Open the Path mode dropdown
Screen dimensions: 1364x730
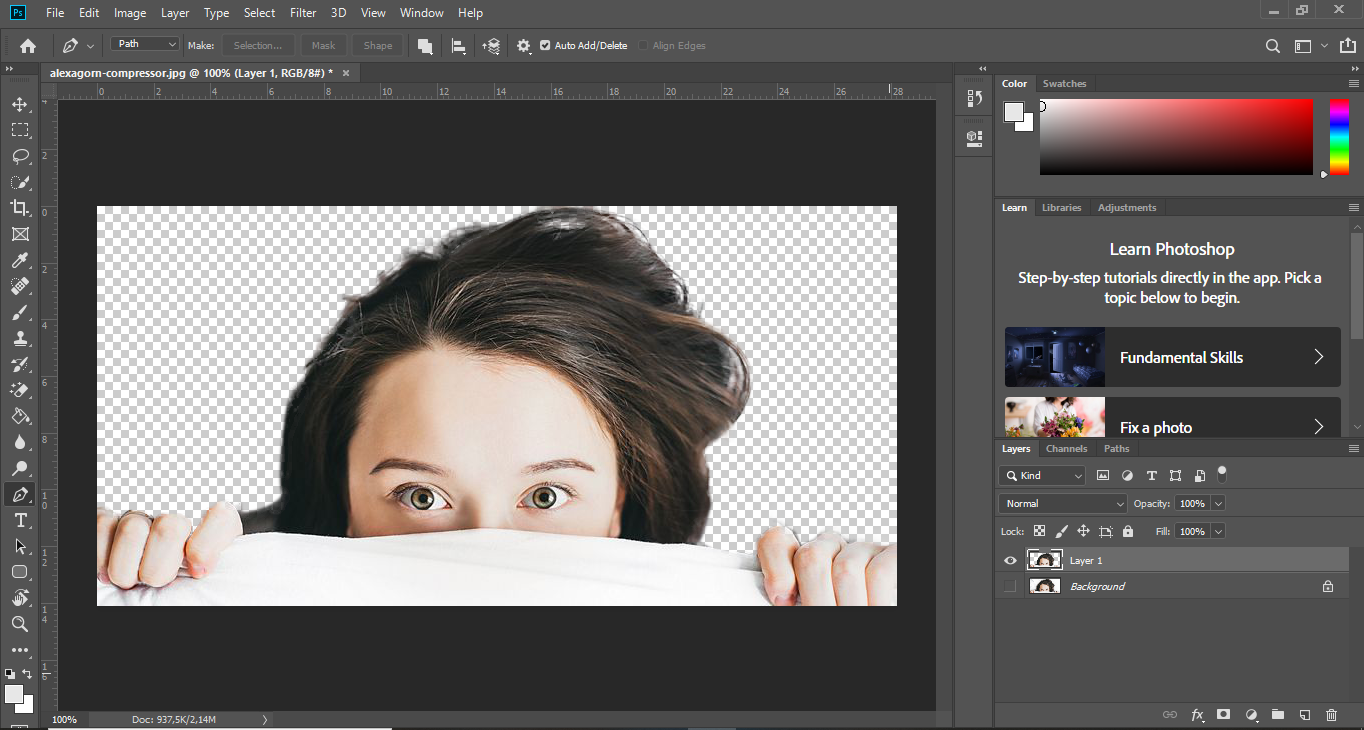145,45
